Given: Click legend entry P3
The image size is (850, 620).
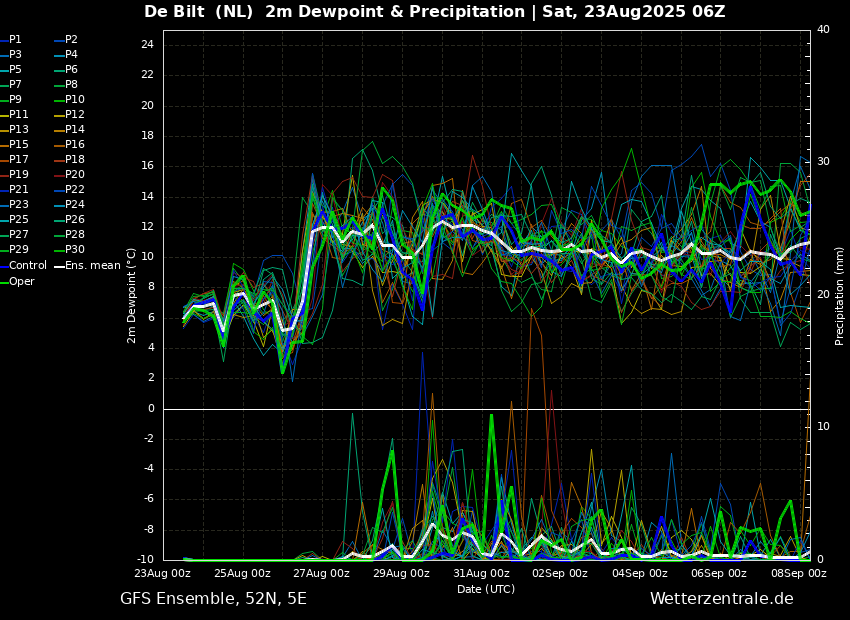Looking at the screenshot, I should coord(11,54).
